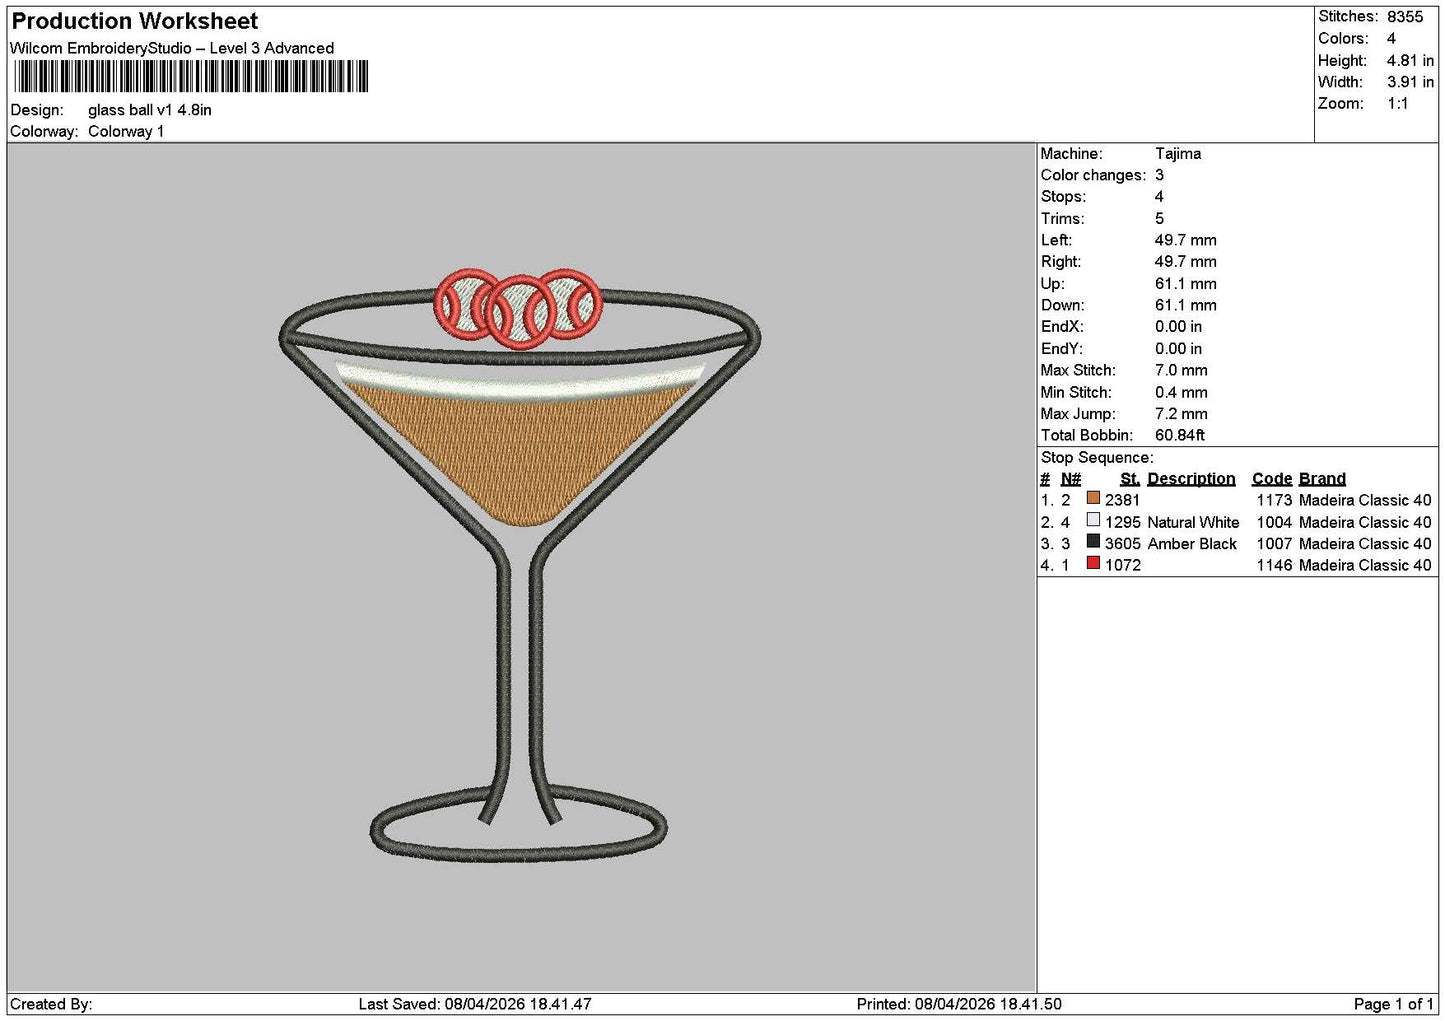Click the 'Production Worksheet' title

pos(135,21)
